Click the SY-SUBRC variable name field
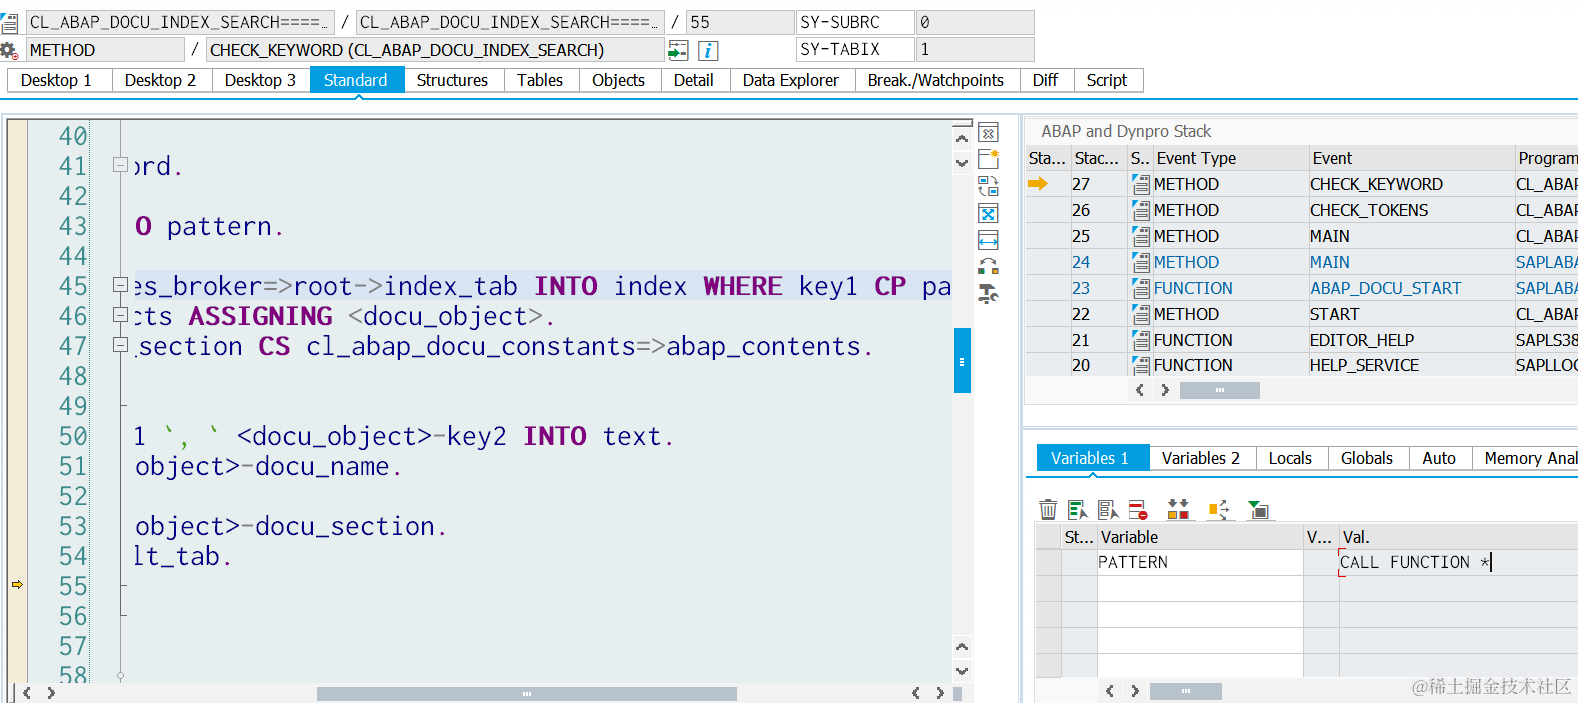Image resolution: width=1578 pixels, height=703 pixels. tap(855, 22)
